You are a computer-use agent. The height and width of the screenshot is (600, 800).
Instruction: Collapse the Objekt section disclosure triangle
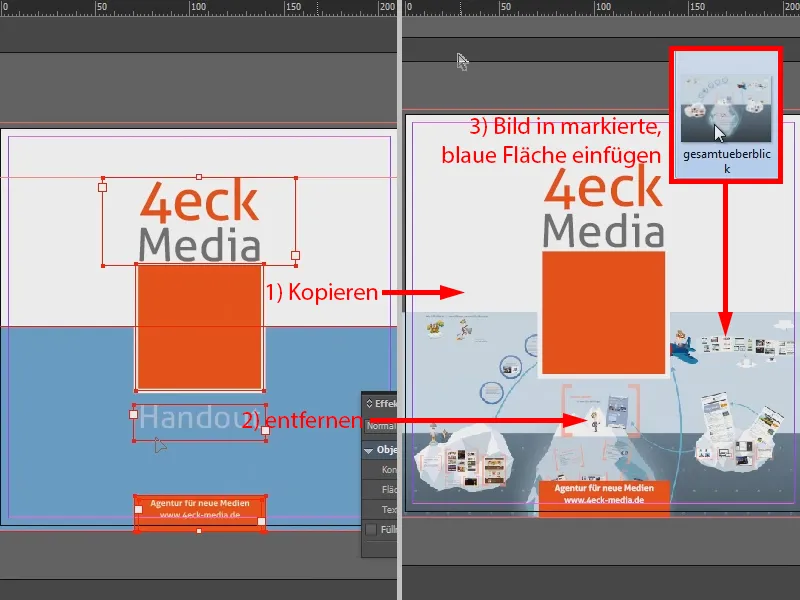coord(368,449)
